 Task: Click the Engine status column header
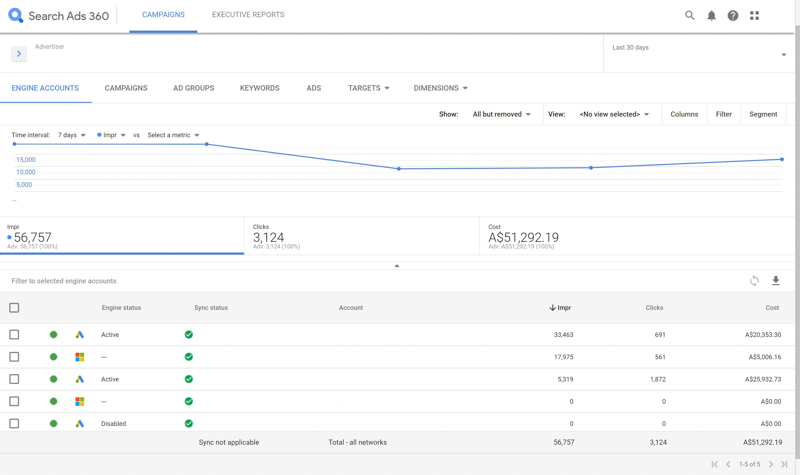(121, 308)
